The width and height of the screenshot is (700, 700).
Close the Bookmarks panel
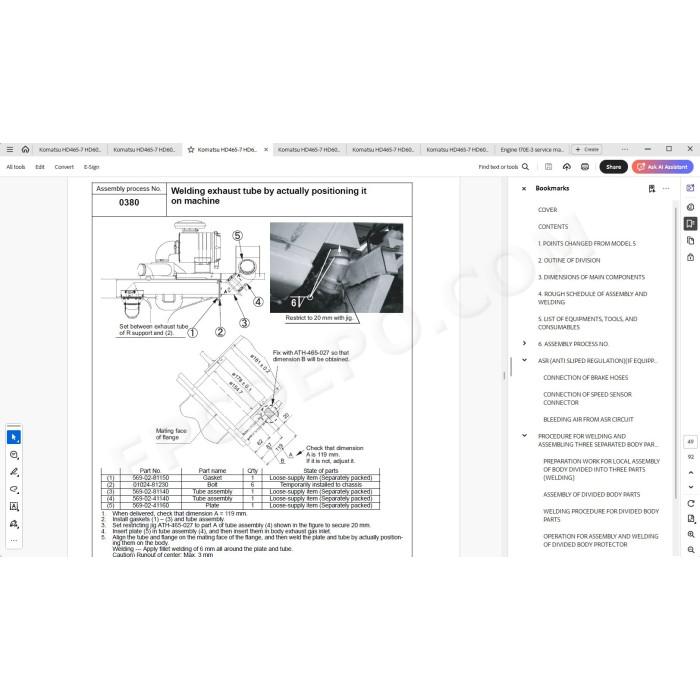pos(524,188)
